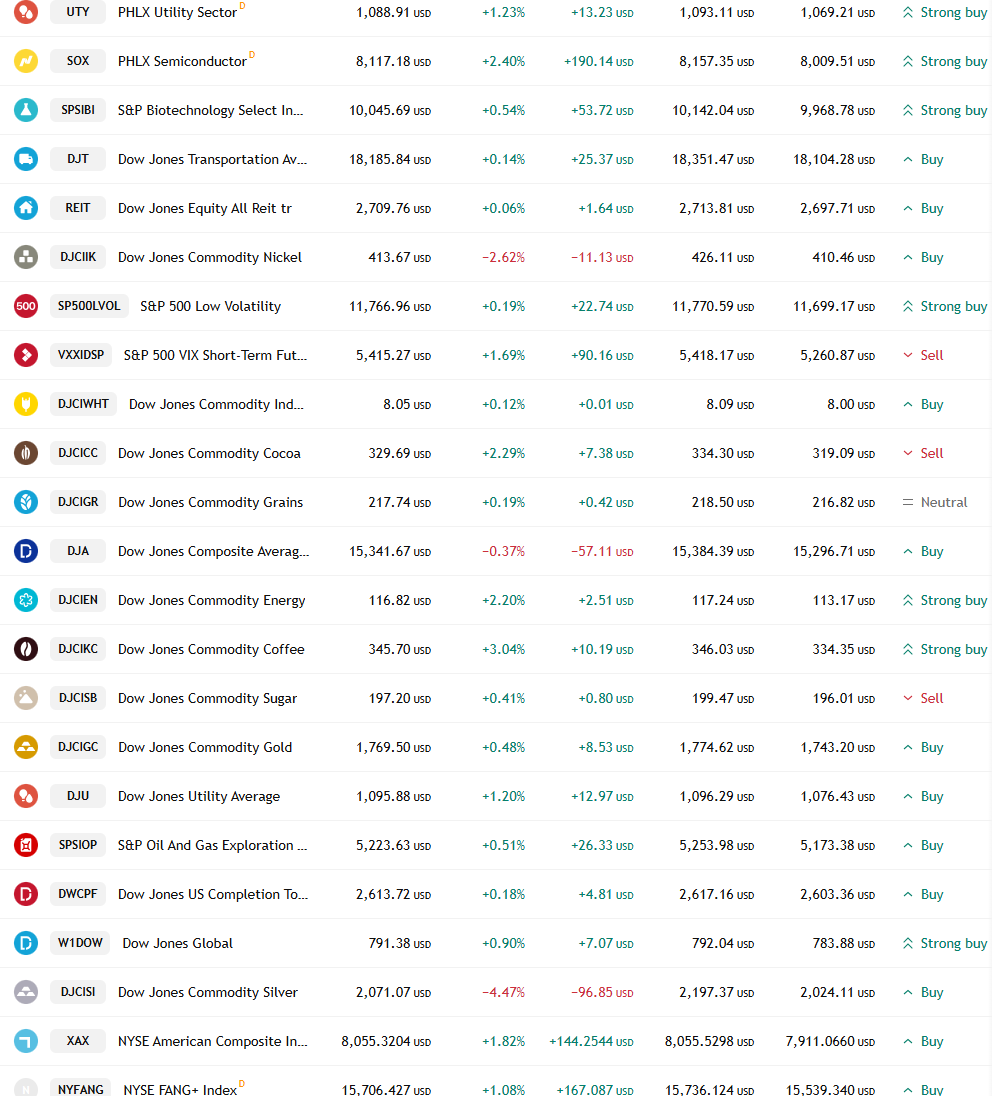Viewport: 992px width, 1096px height.
Task: Click -57.11 USD change in DJA row
Action: 602,551
